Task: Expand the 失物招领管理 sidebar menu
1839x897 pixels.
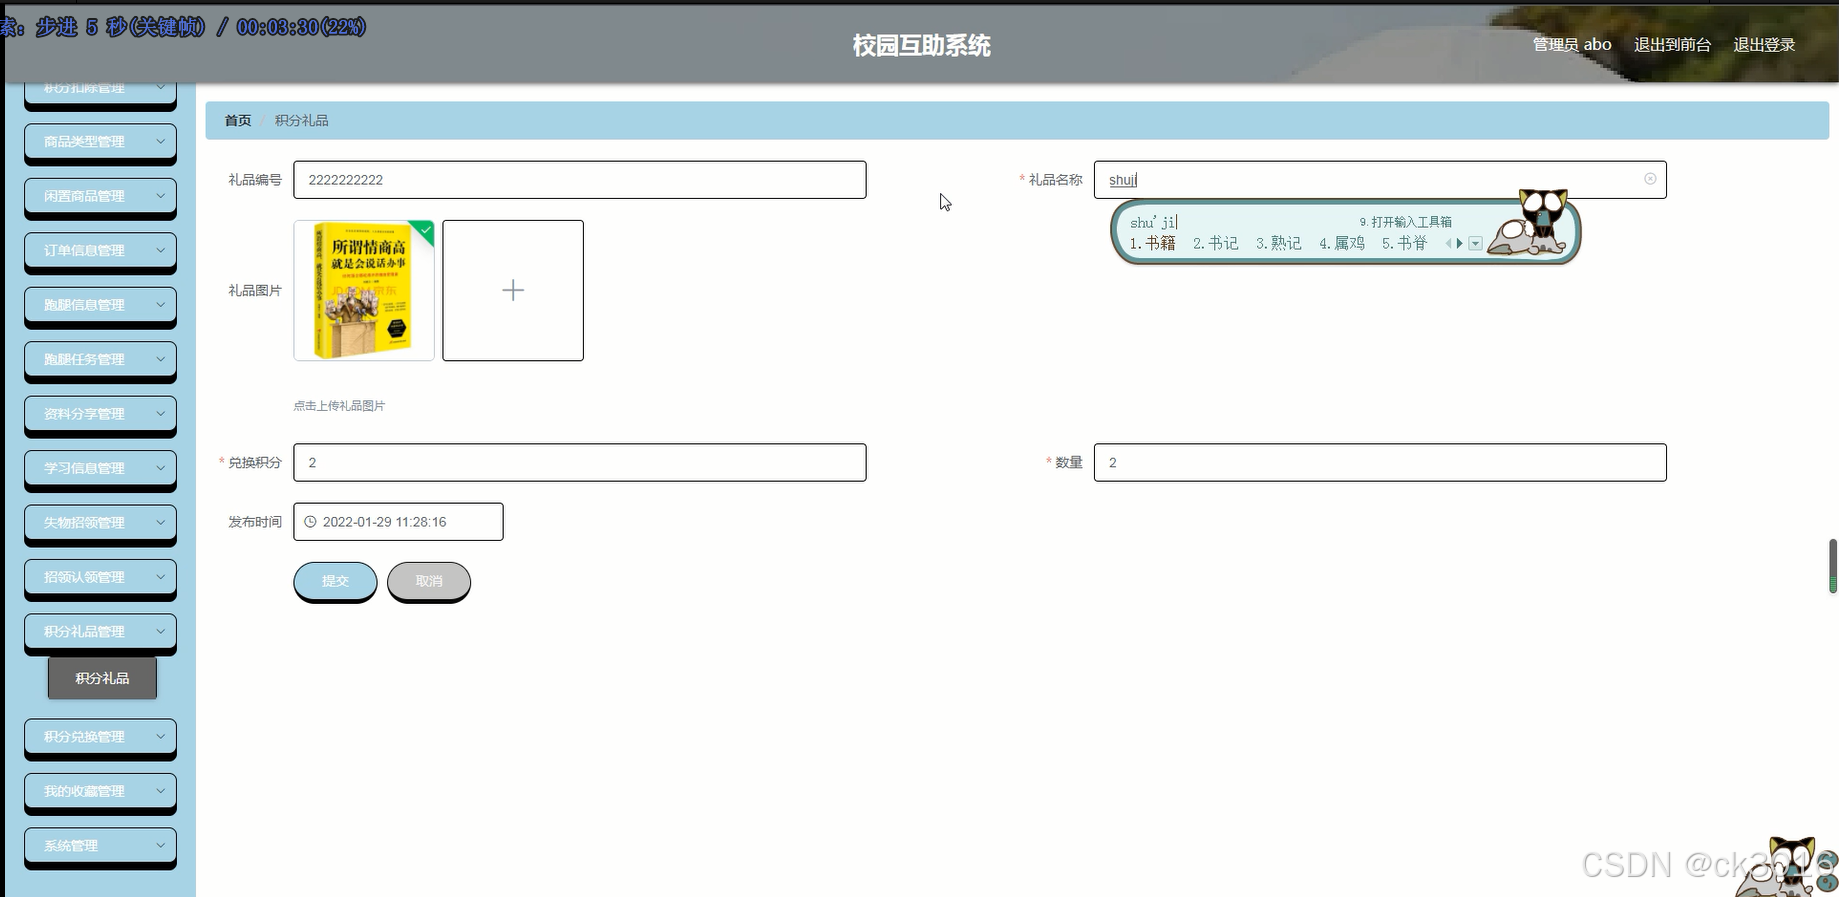Action: 100,523
